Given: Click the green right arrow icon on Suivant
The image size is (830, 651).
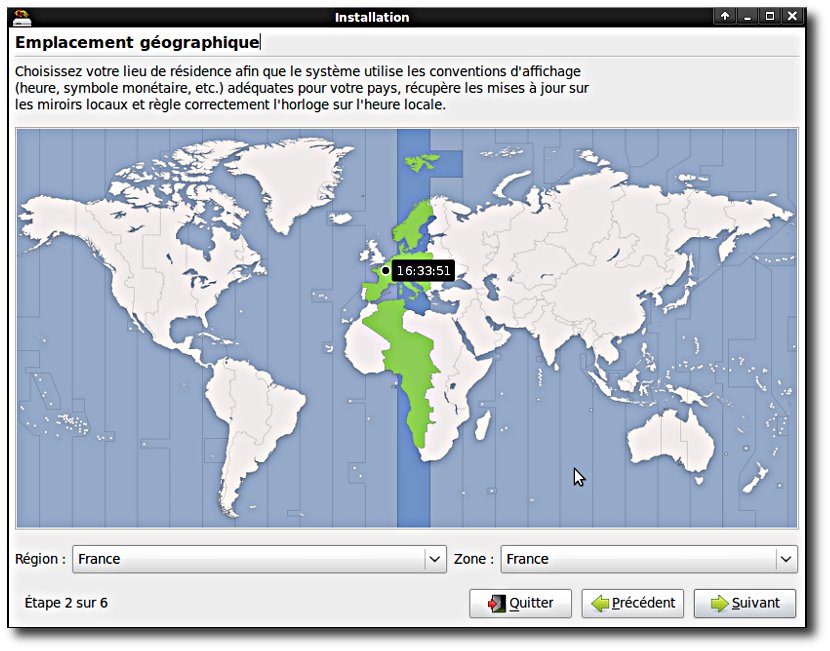Looking at the screenshot, I should tap(719, 603).
